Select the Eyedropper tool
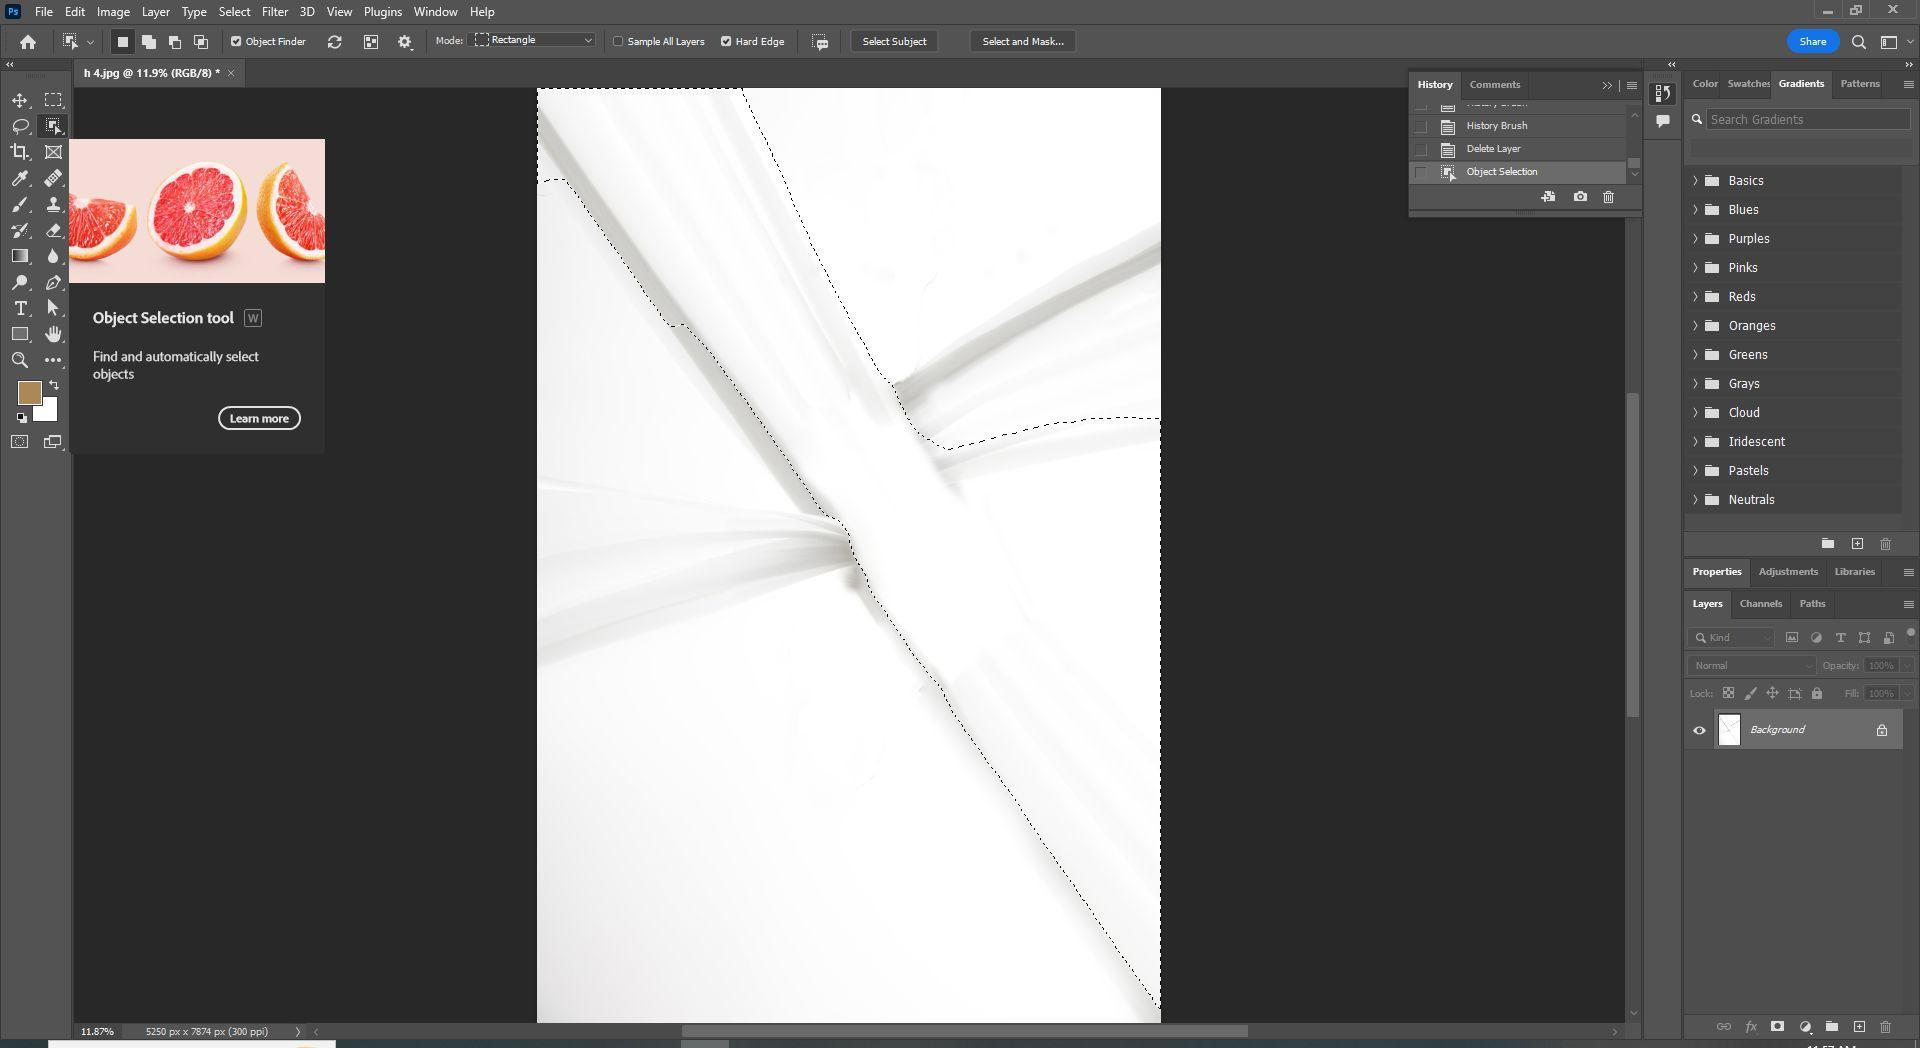This screenshot has width=1920, height=1048. coord(20,178)
